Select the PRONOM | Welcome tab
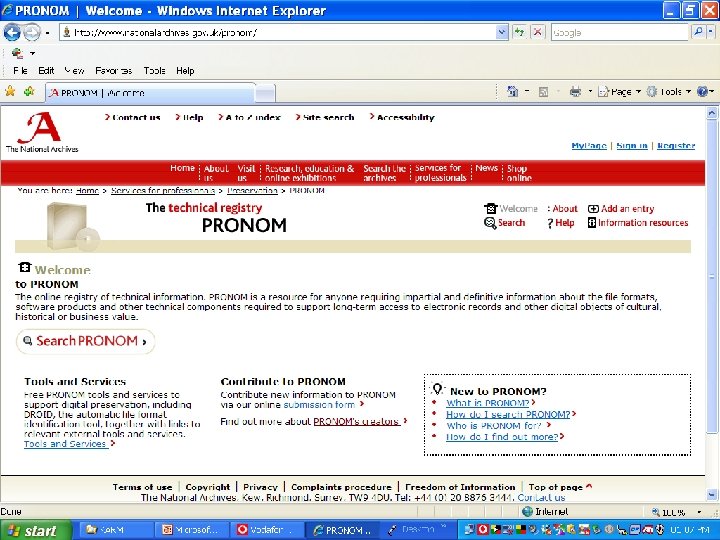This screenshot has width=720, height=540. click(x=150, y=92)
